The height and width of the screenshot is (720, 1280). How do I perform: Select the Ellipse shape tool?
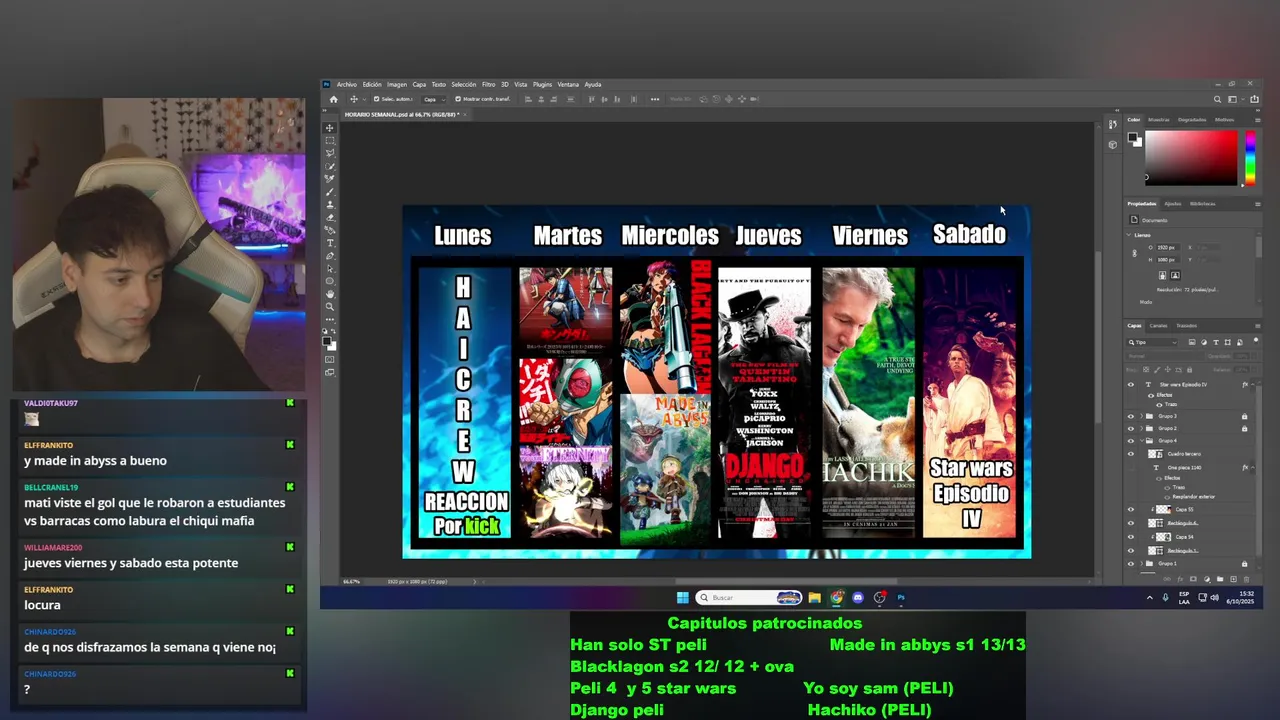click(330, 281)
